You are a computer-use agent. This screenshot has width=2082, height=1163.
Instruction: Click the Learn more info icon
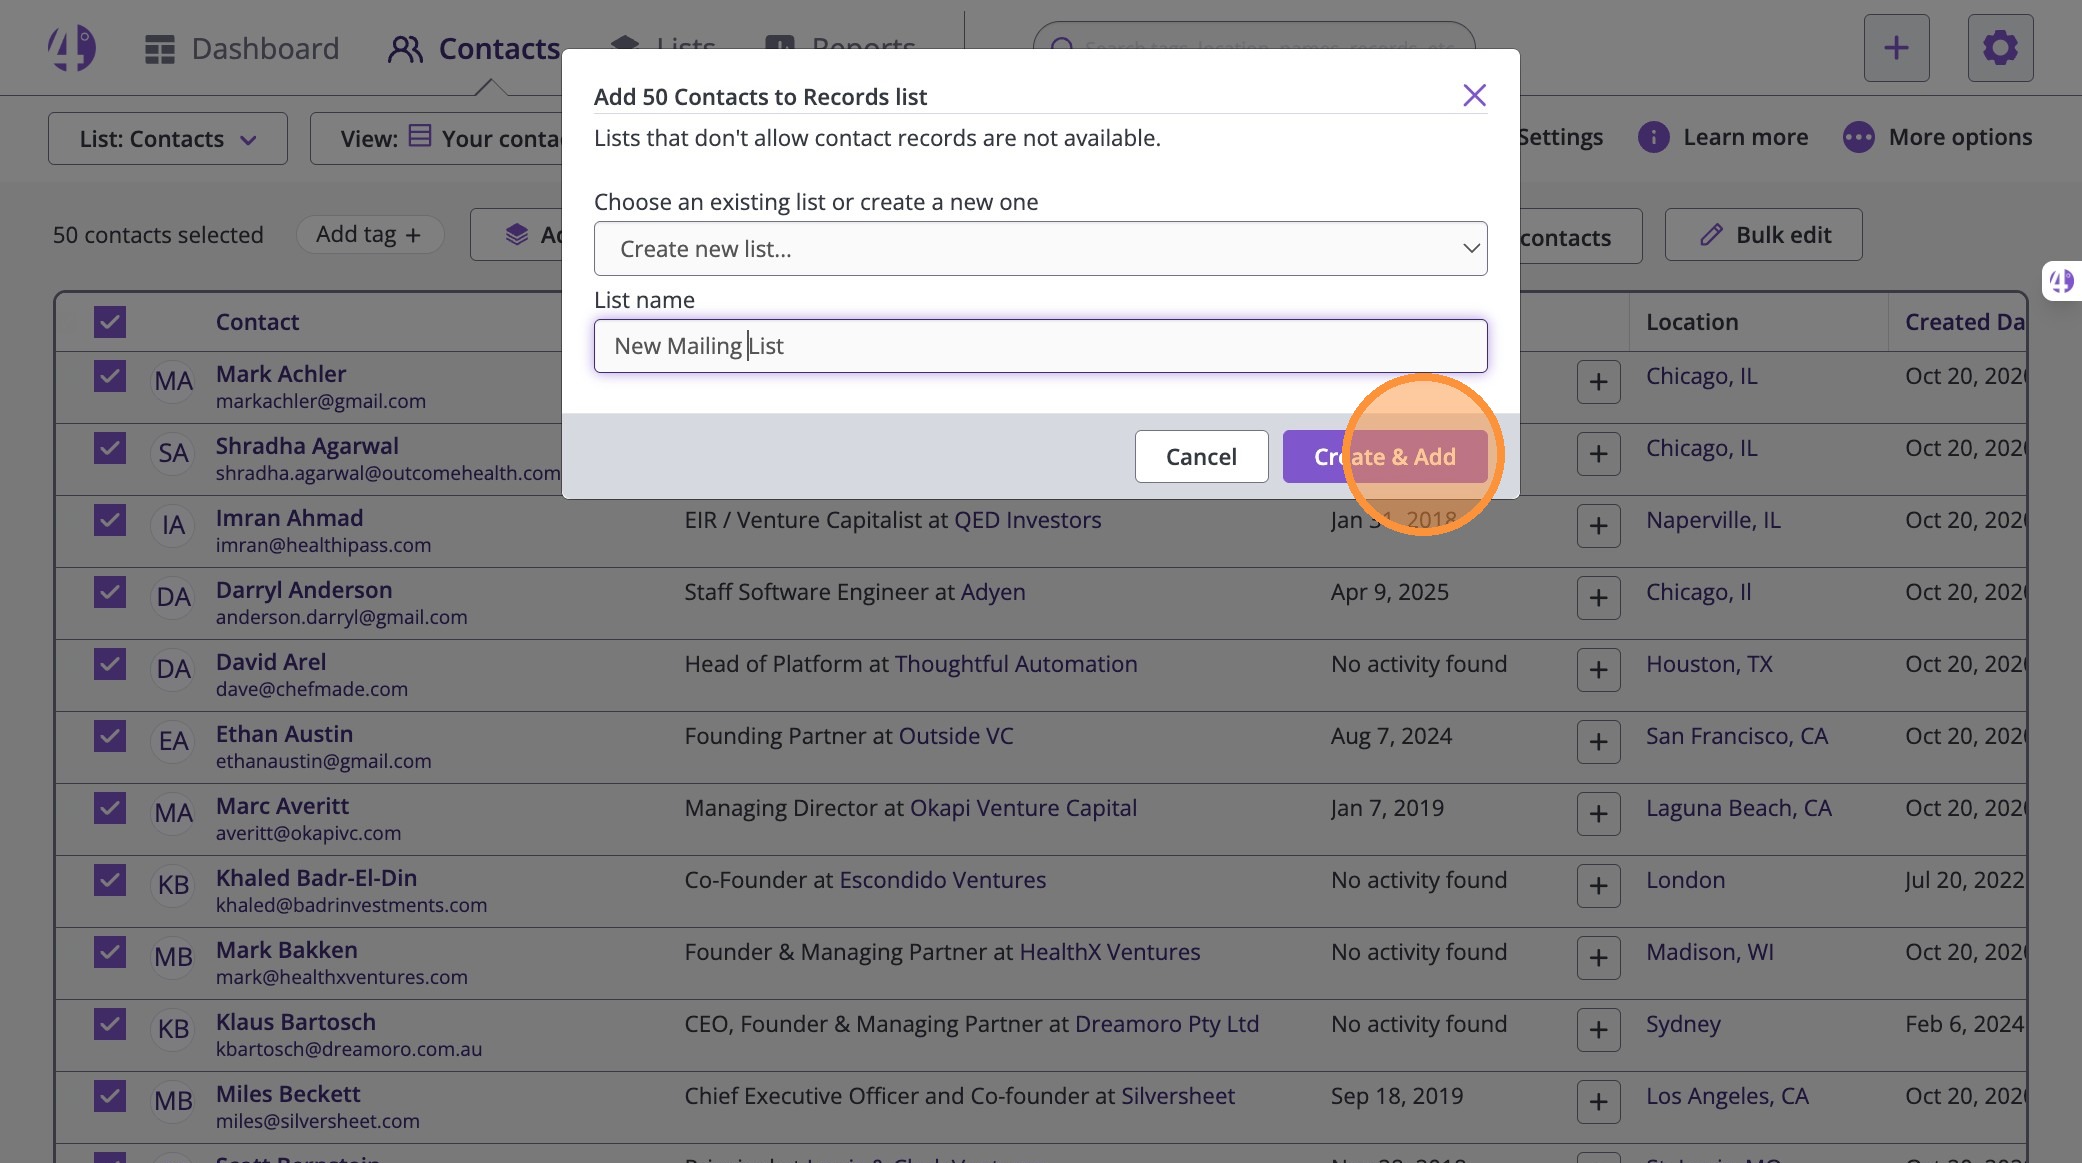(1653, 137)
